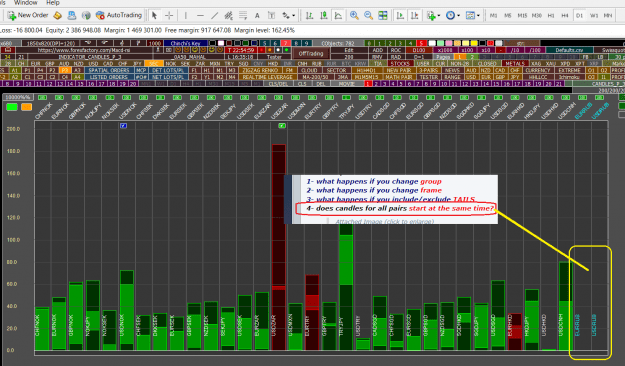Screen dimensions: 625x366
Task: Open the Templates dropdown
Action: click(x=473, y=16)
